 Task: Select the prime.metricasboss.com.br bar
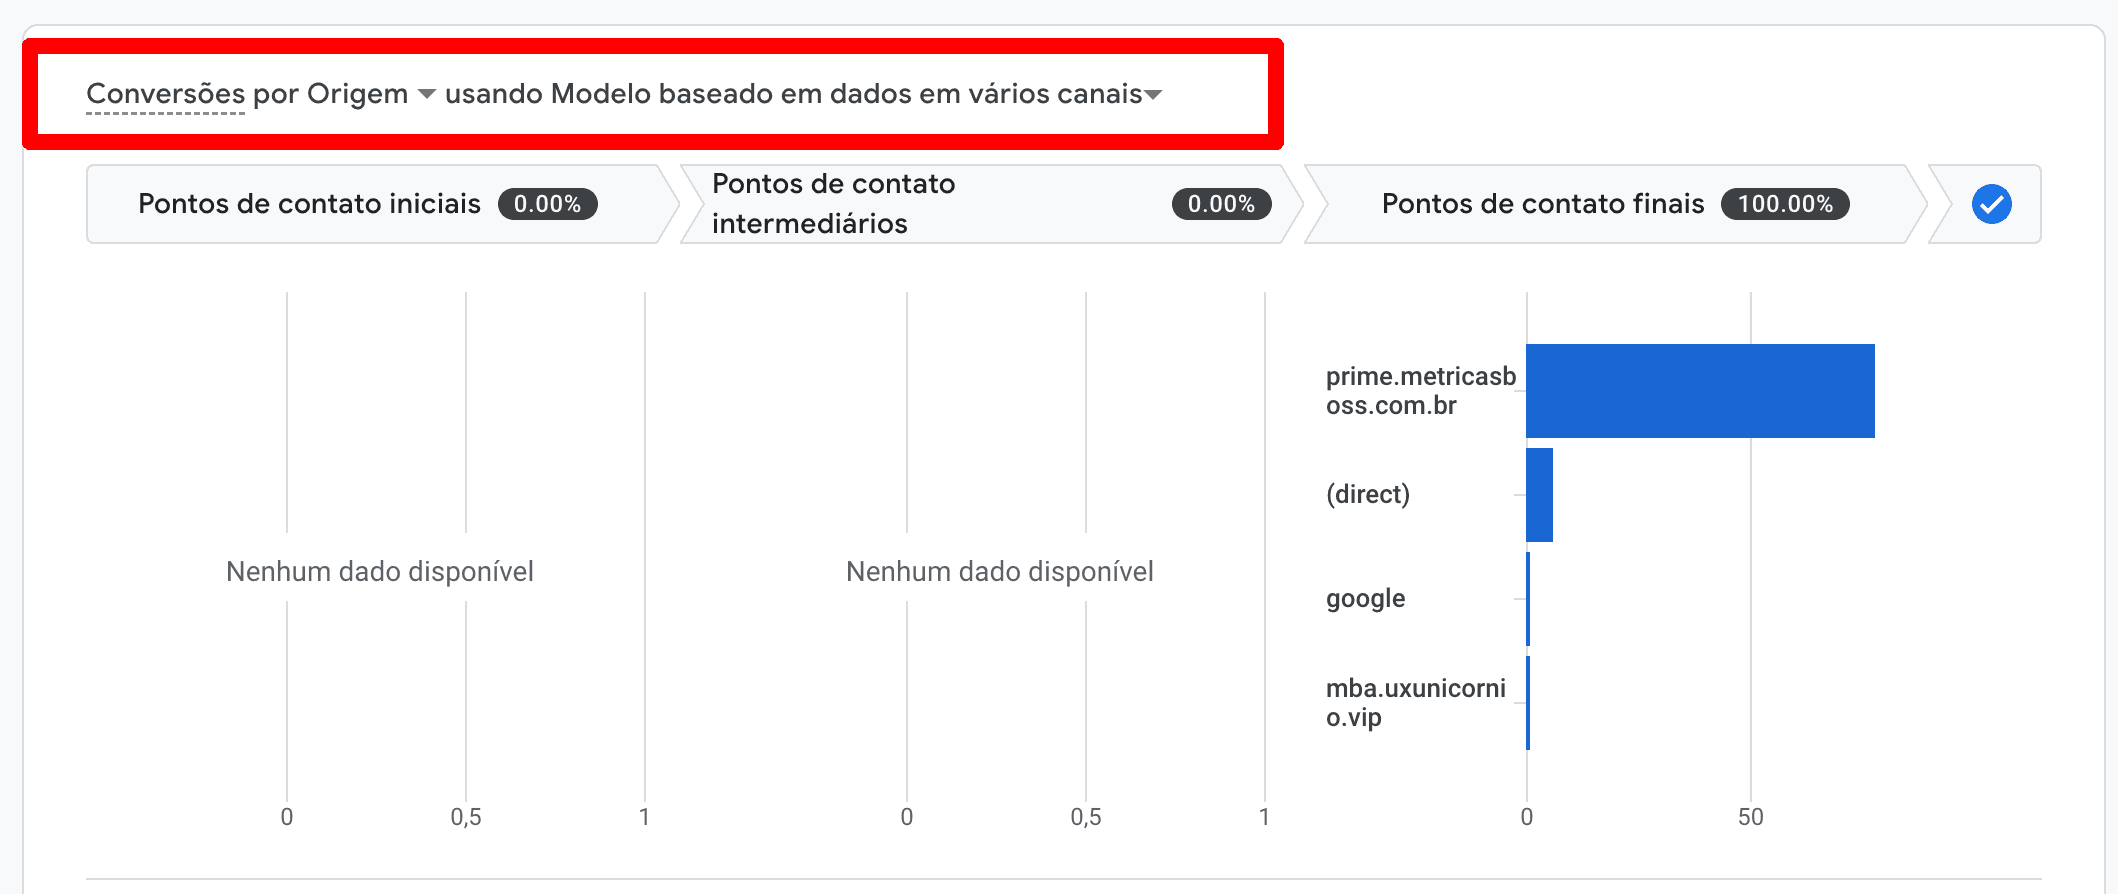1700,390
